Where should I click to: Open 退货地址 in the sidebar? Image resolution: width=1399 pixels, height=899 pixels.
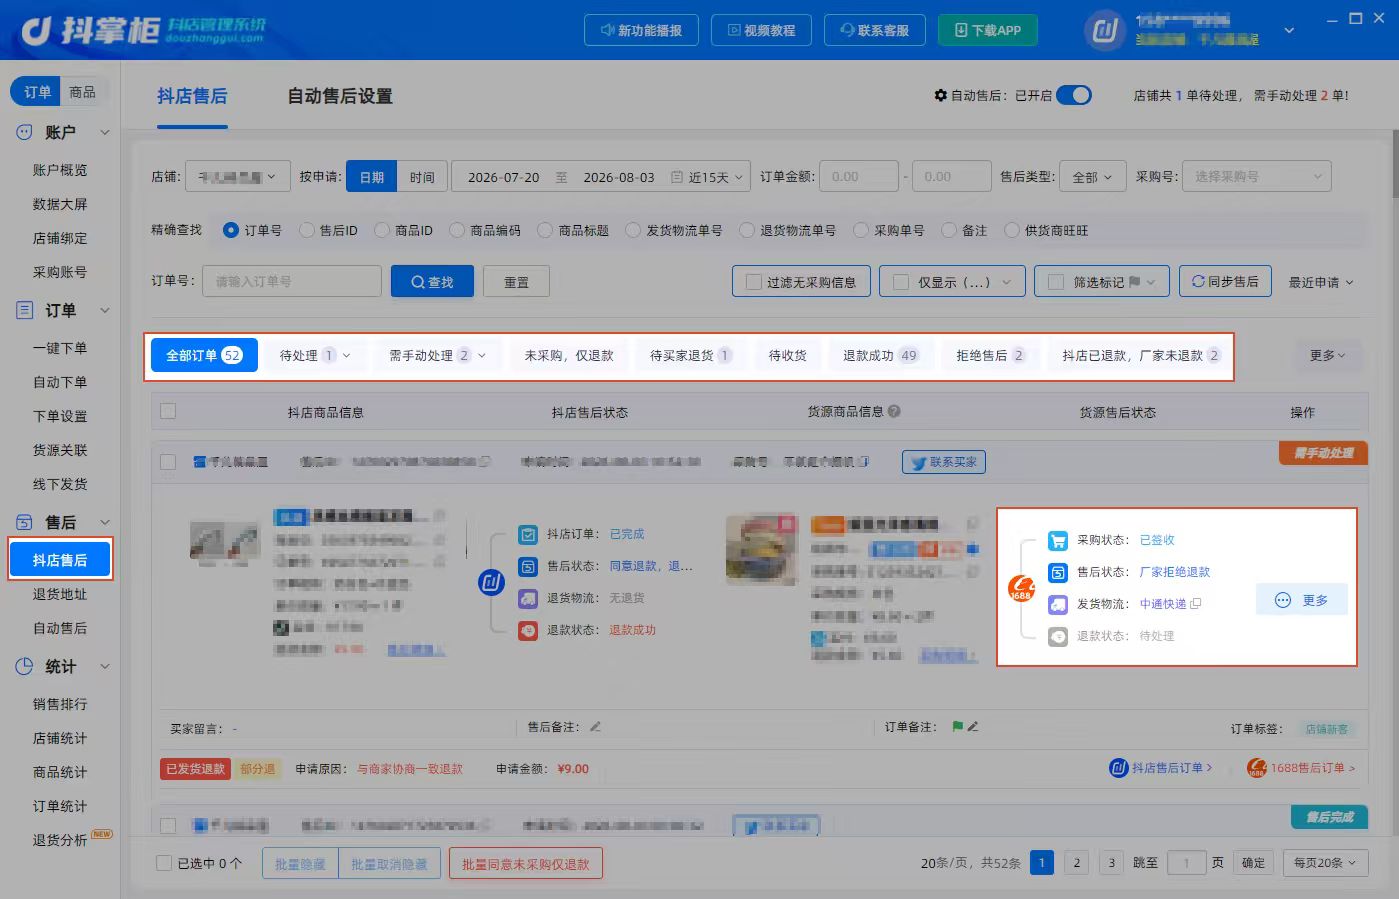click(x=60, y=594)
